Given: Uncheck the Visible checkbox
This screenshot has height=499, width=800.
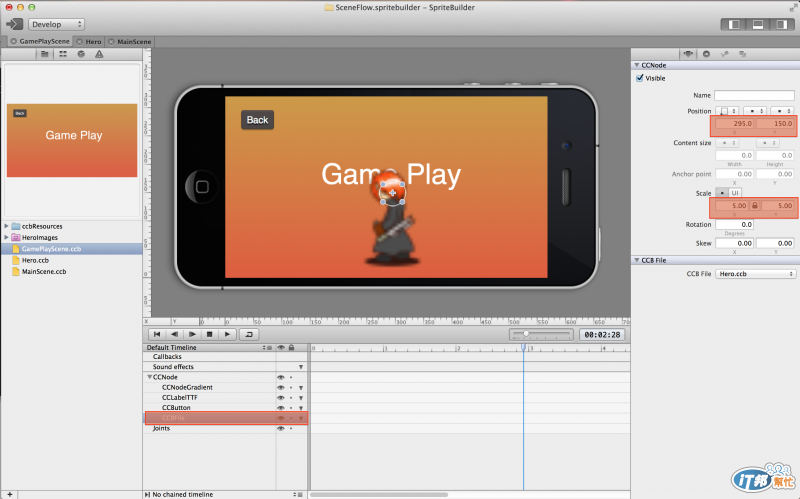Looking at the screenshot, I should [640, 78].
